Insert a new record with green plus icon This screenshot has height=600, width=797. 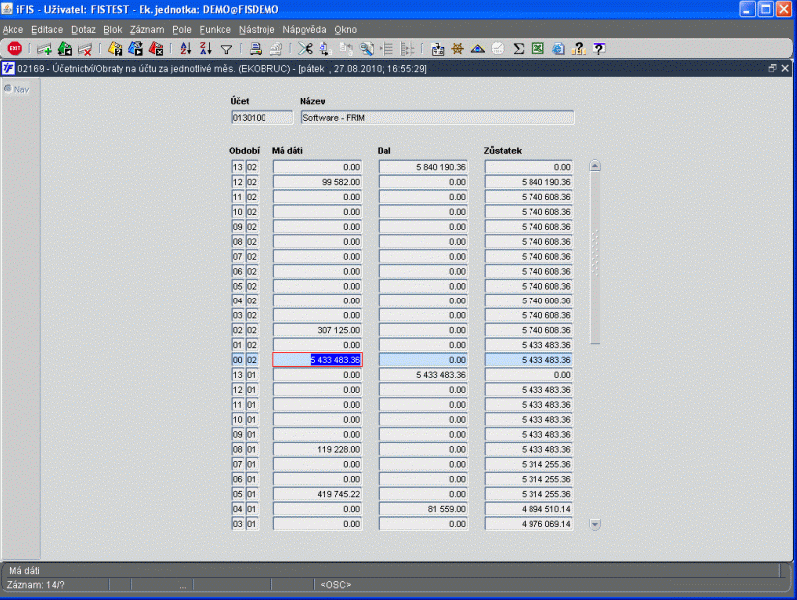44,49
